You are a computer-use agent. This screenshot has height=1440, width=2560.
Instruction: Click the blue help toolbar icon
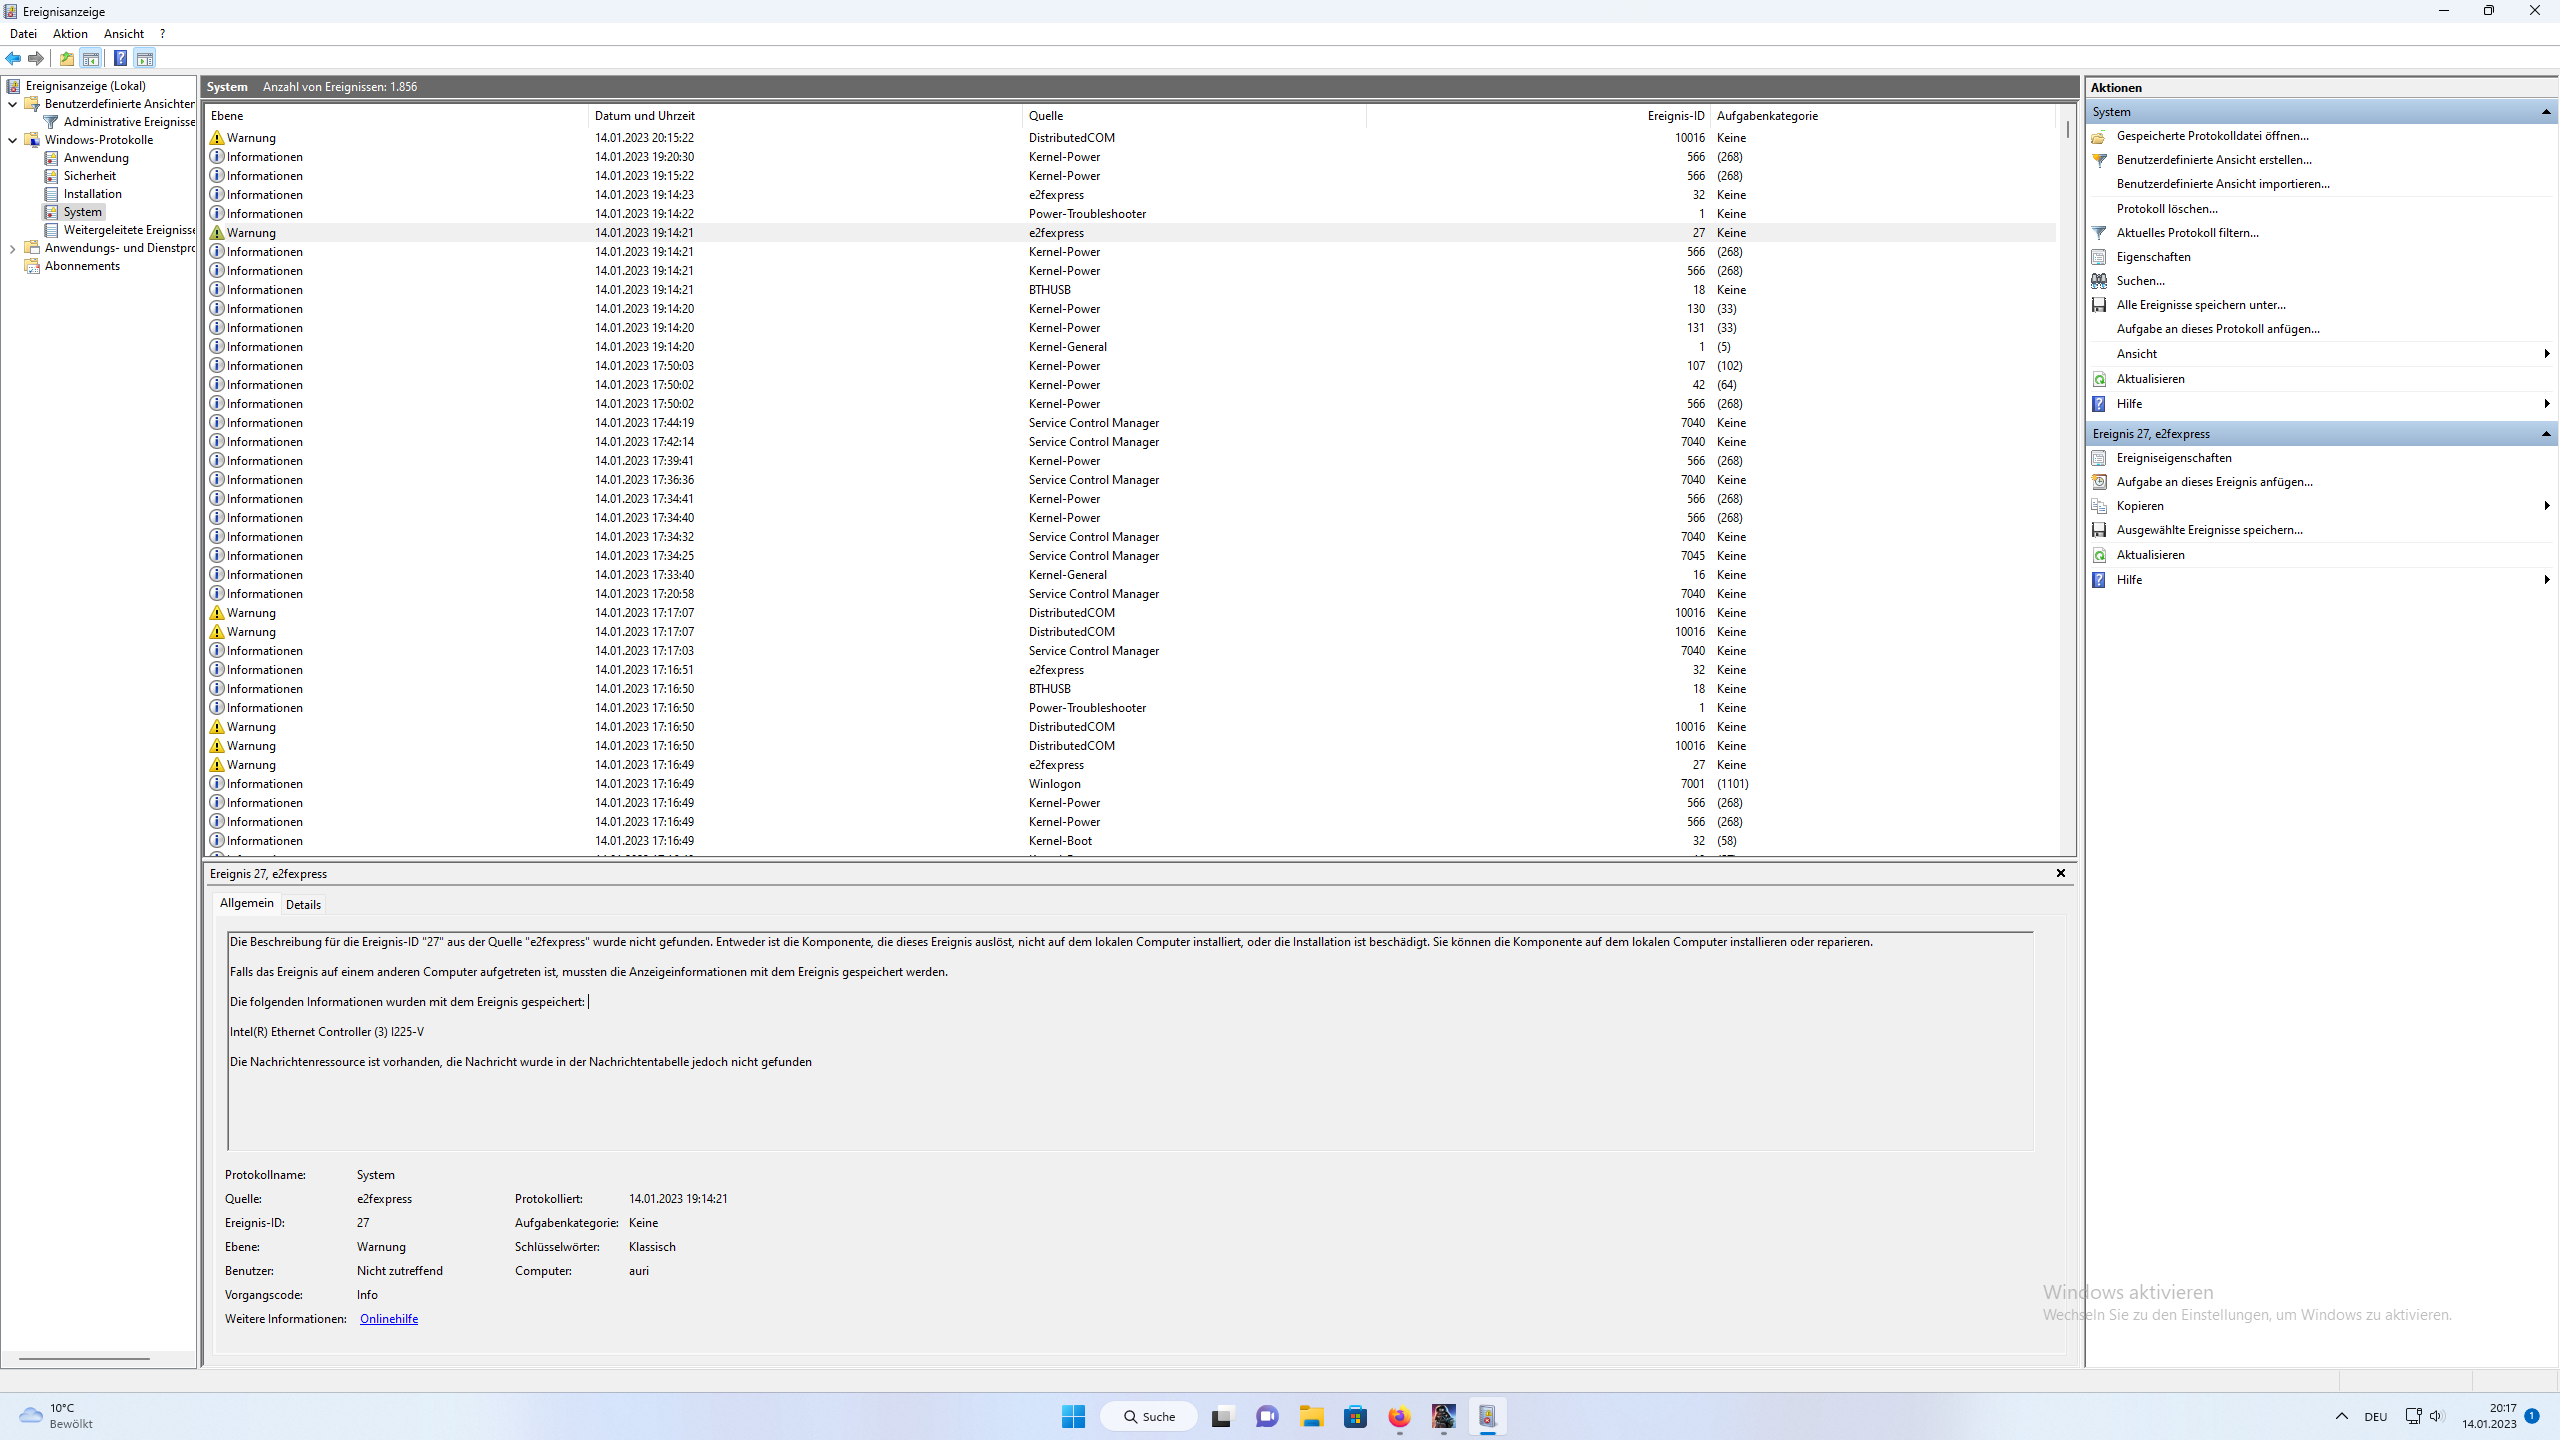point(120,58)
